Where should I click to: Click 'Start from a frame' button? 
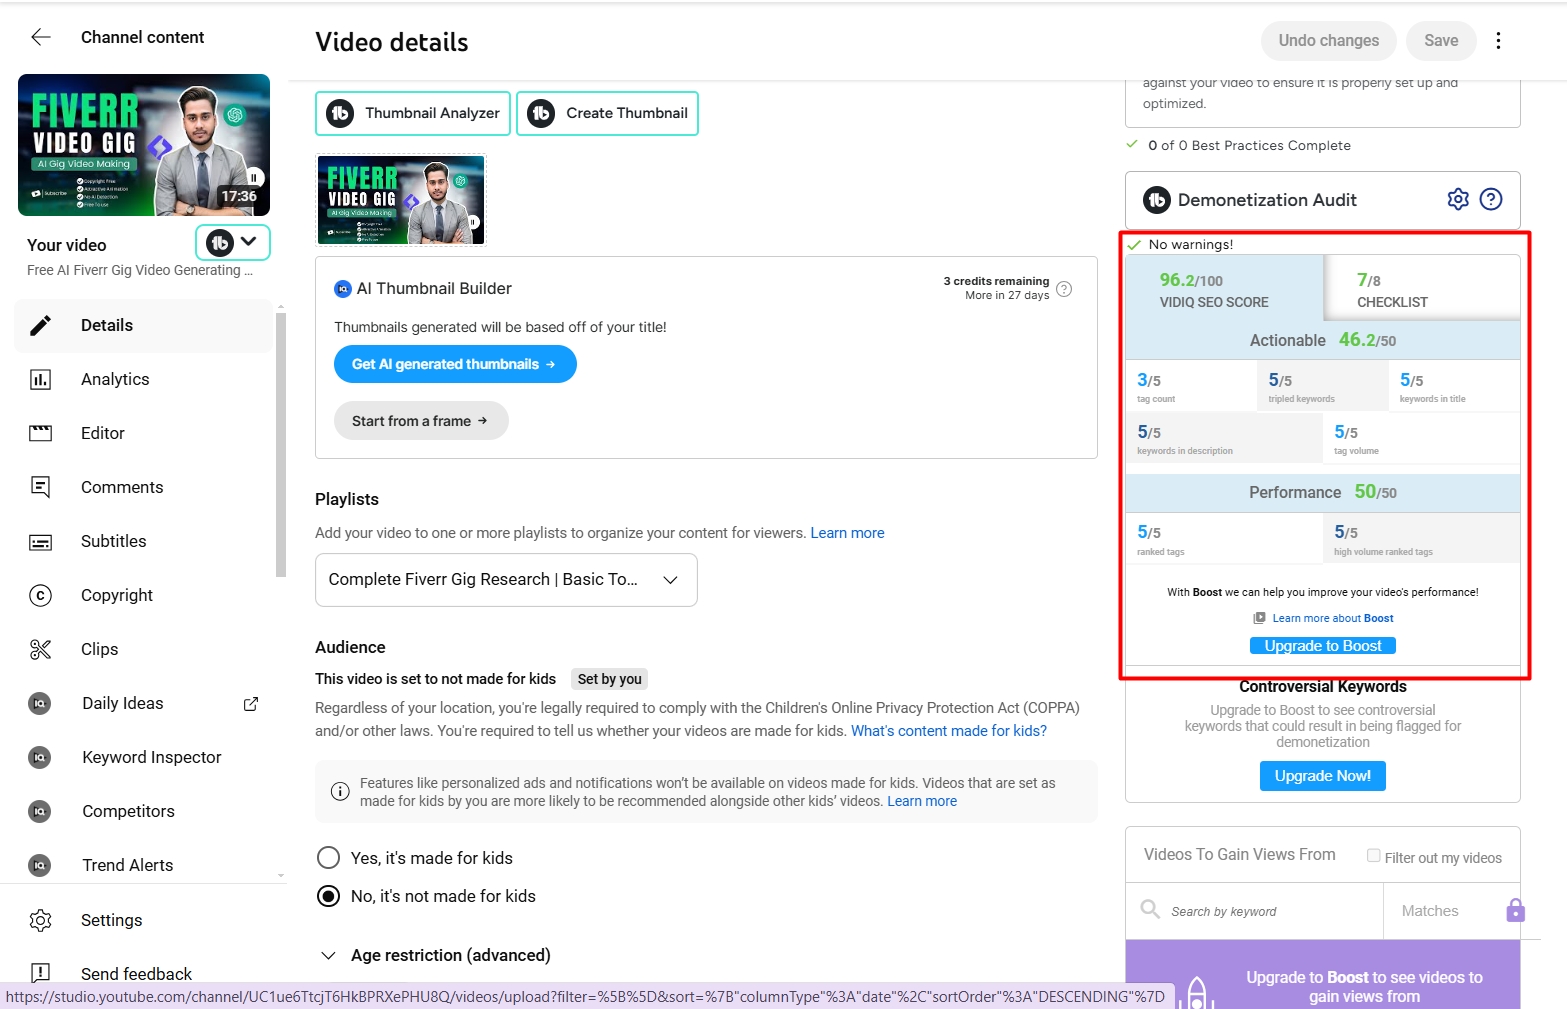421,421
